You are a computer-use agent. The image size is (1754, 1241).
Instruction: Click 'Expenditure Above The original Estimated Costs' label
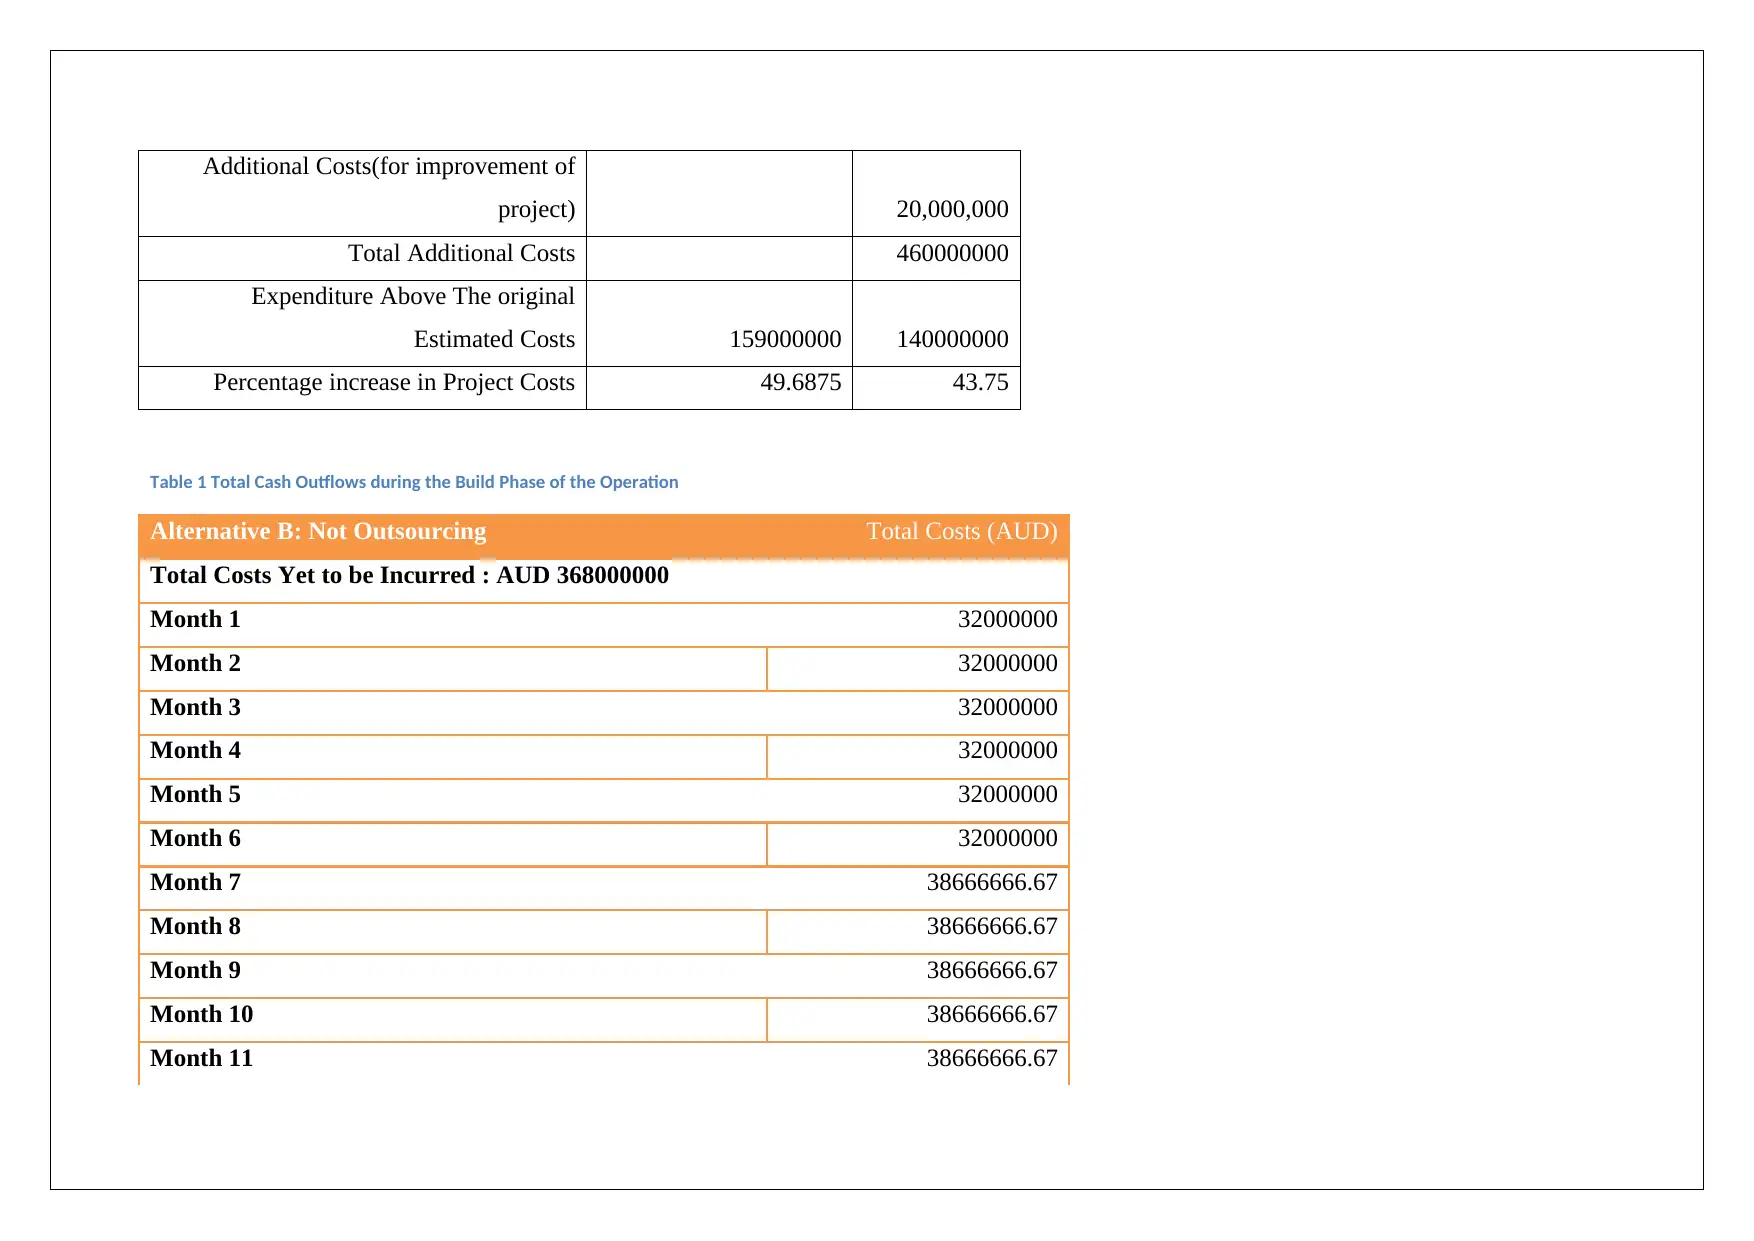pos(413,318)
